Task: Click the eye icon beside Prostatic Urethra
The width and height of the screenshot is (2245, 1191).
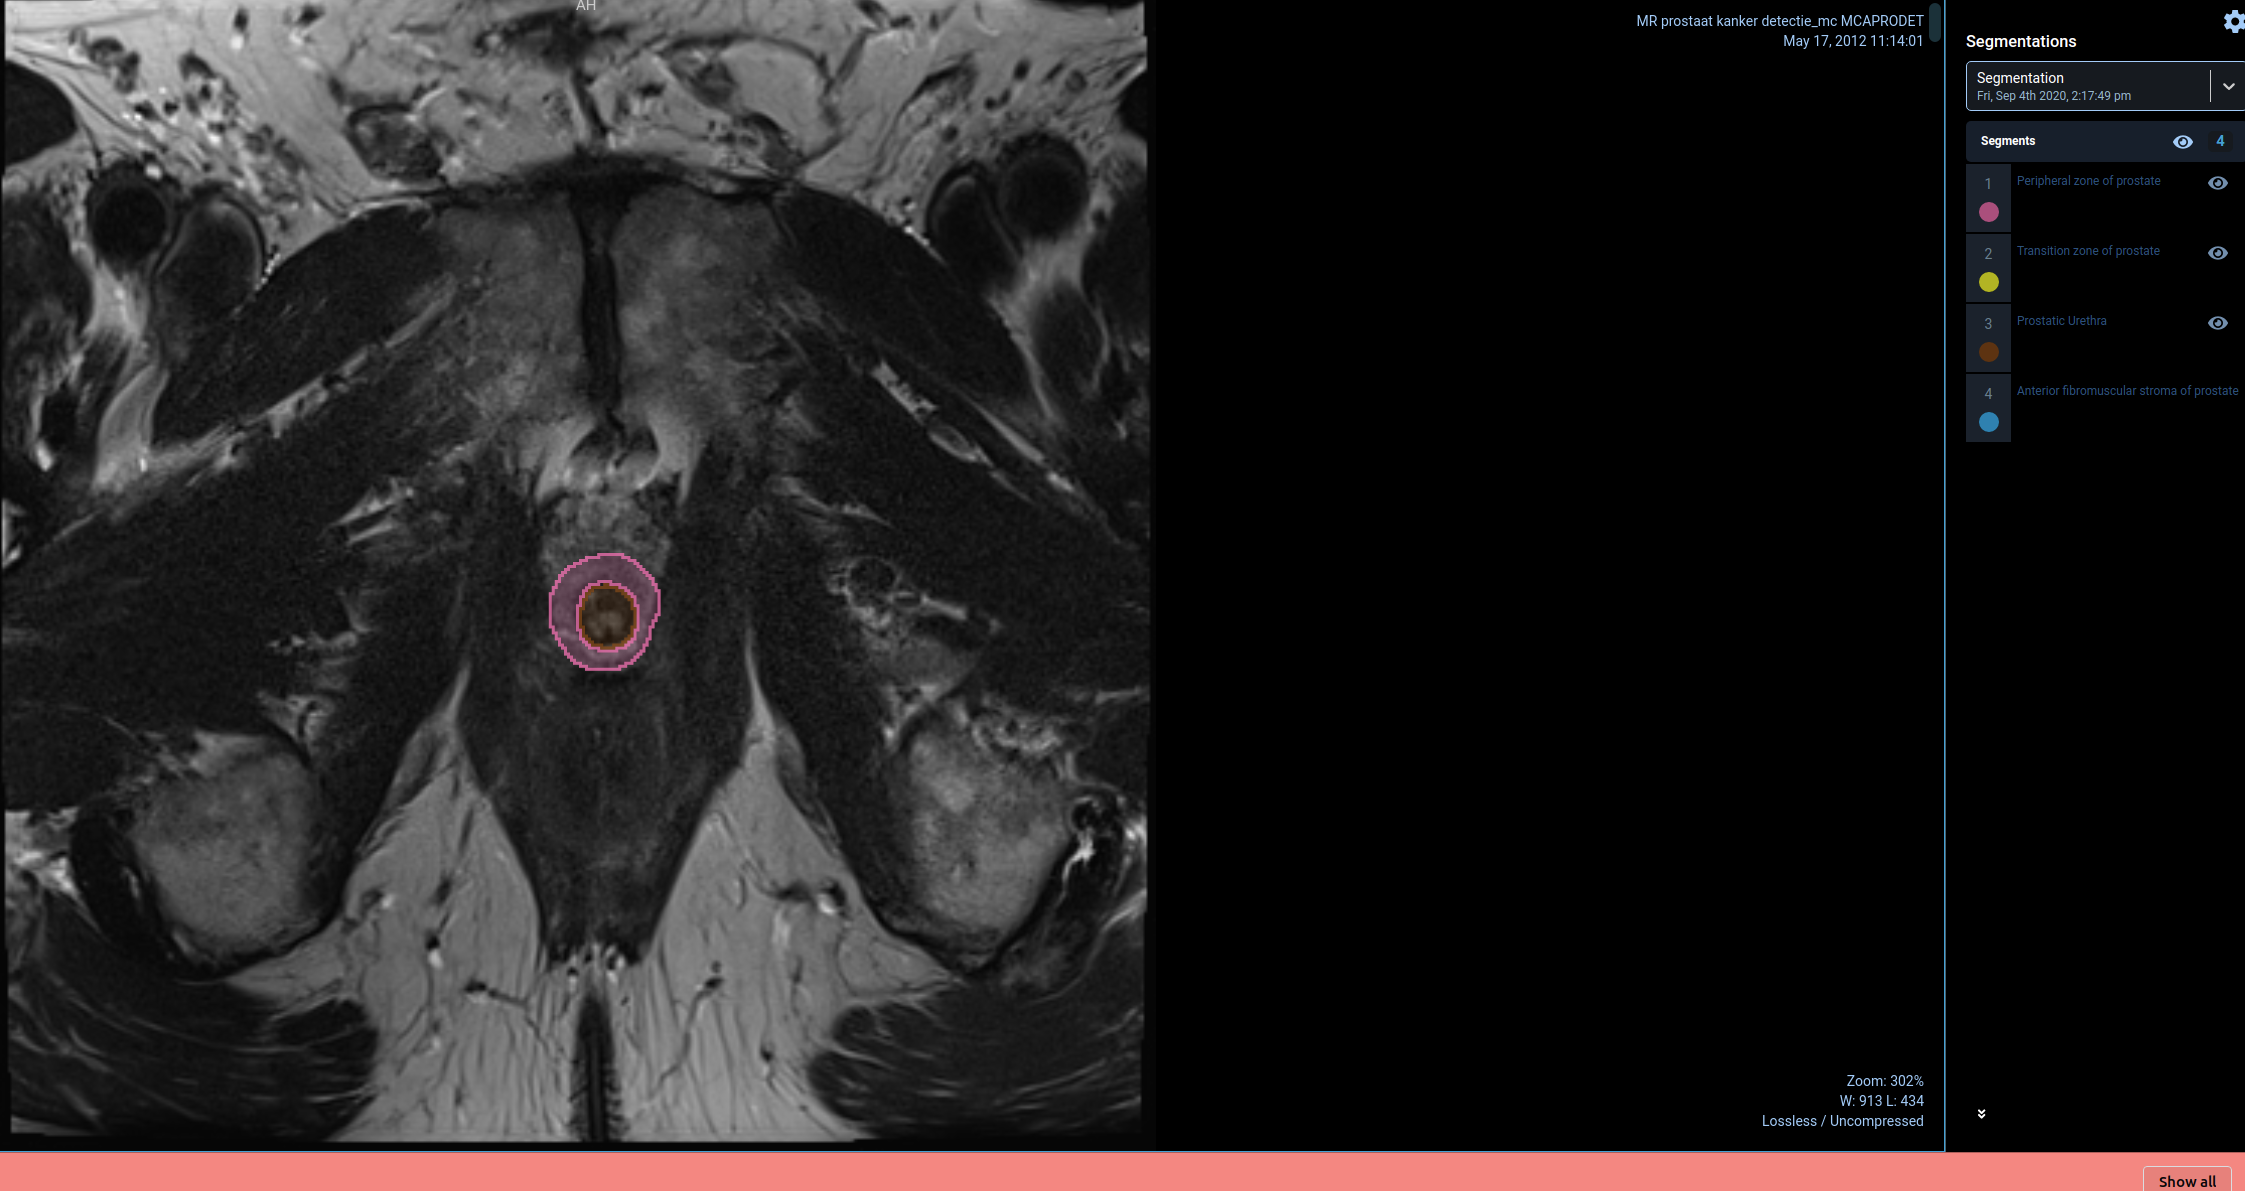Action: [x=2218, y=323]
